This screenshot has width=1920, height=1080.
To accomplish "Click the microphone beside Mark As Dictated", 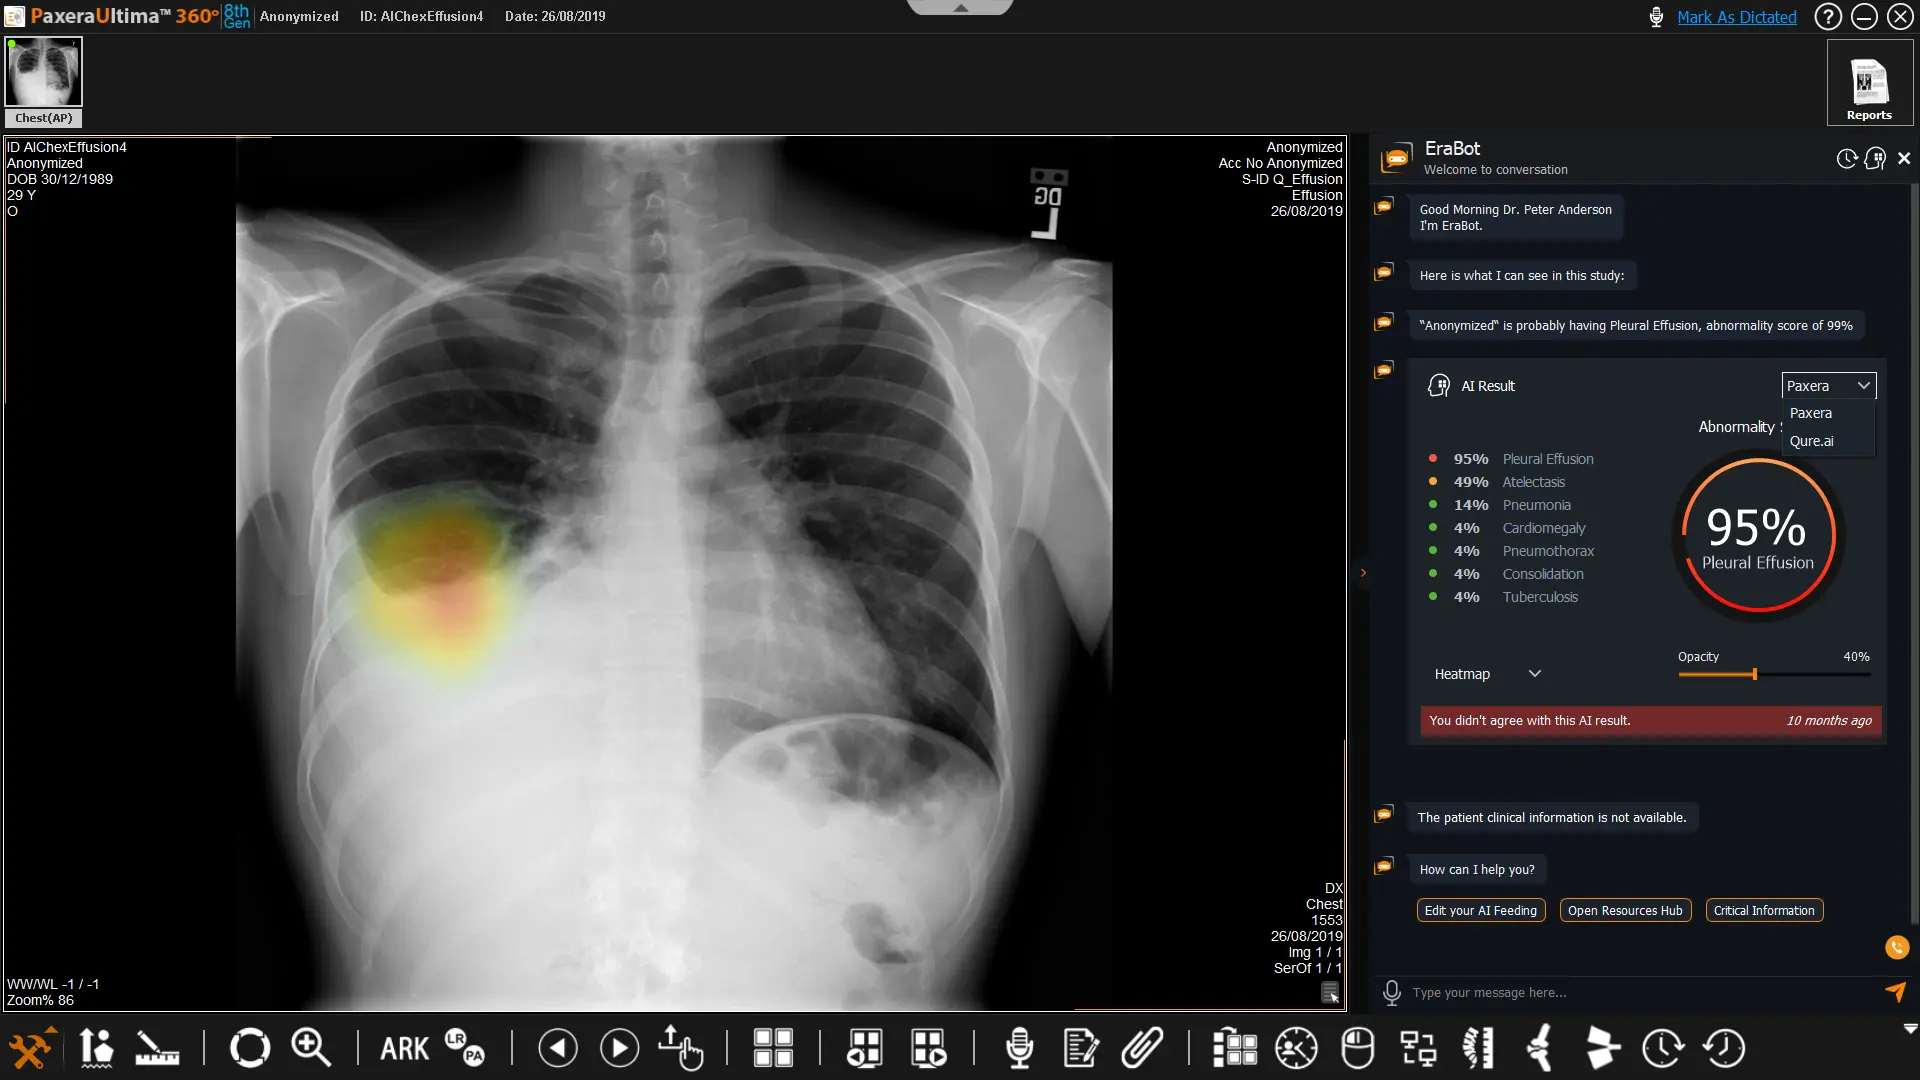I will pos(1656,17).
